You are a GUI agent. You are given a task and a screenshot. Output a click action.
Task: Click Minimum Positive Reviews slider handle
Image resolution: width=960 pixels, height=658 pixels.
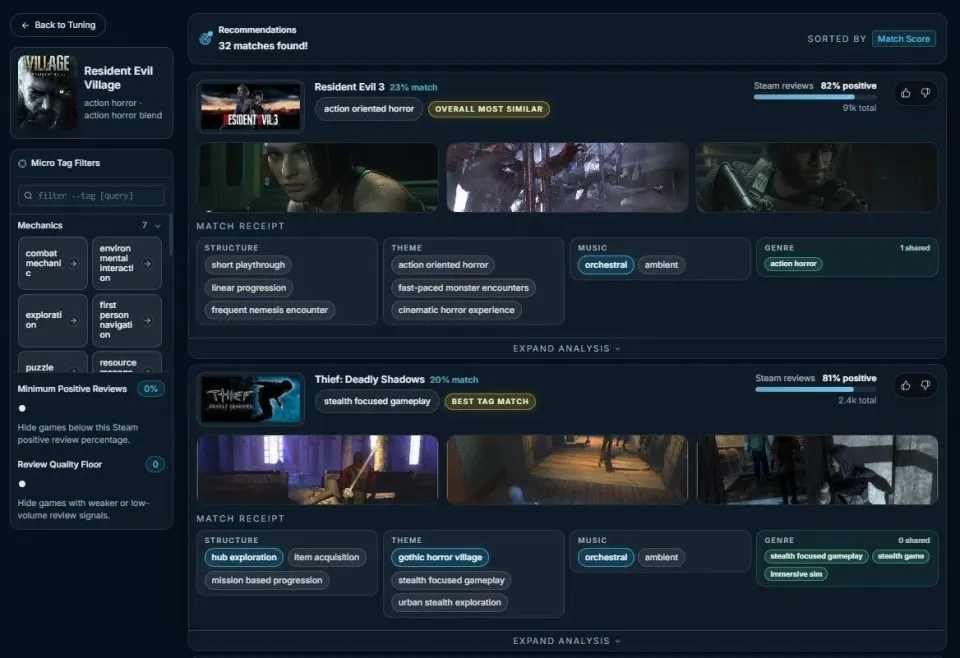coord(22,408)
